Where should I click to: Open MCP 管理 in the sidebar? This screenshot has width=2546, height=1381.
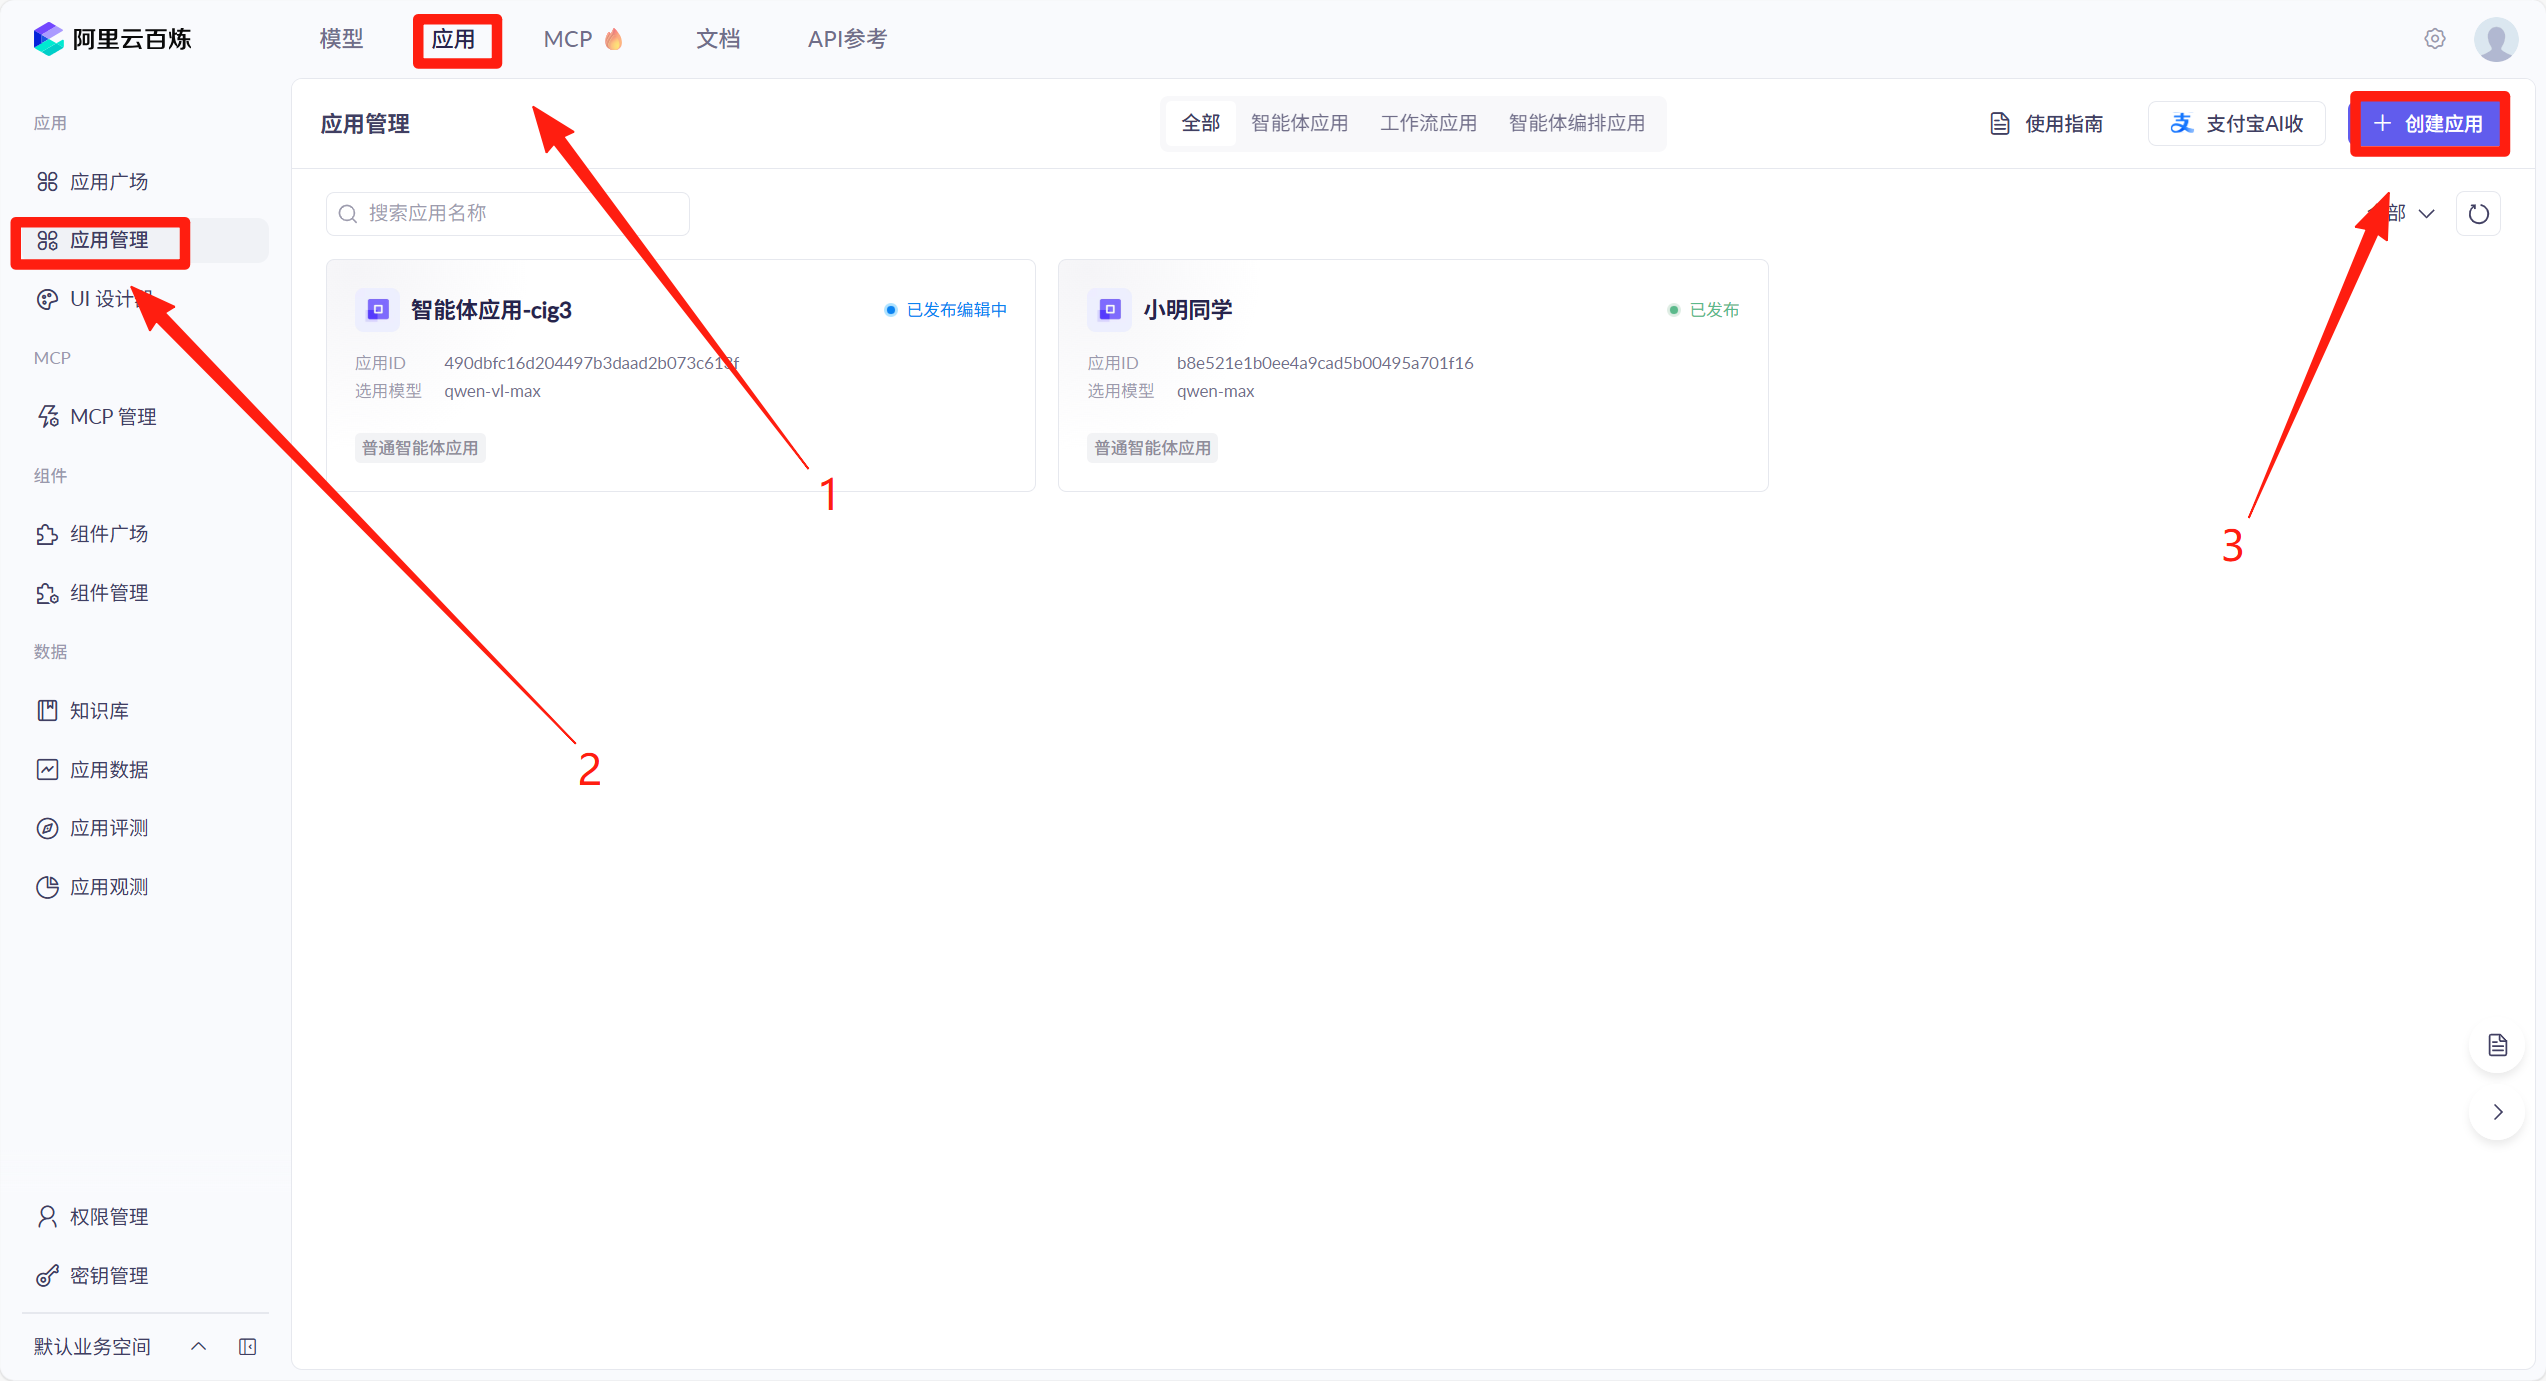point(113,417)
